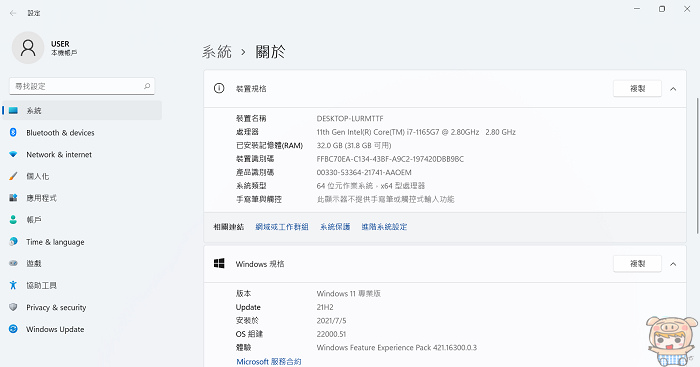
Task: Click the 系統 breadcrumb
Action: pos(217,52)
